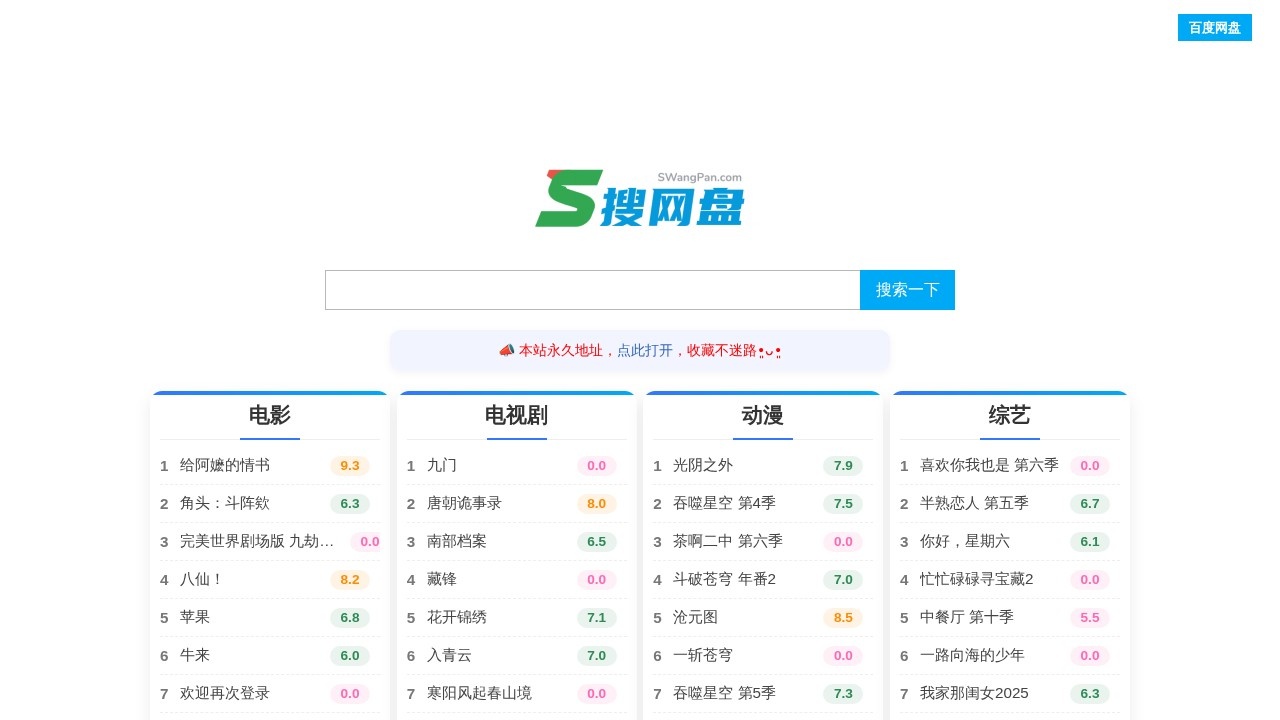Viewport: 1280px width, 720px height.
Task: Click the 5.5 rating of 中餐厅 第十季
Action: pyautogui.click(x=1090, y=617)
